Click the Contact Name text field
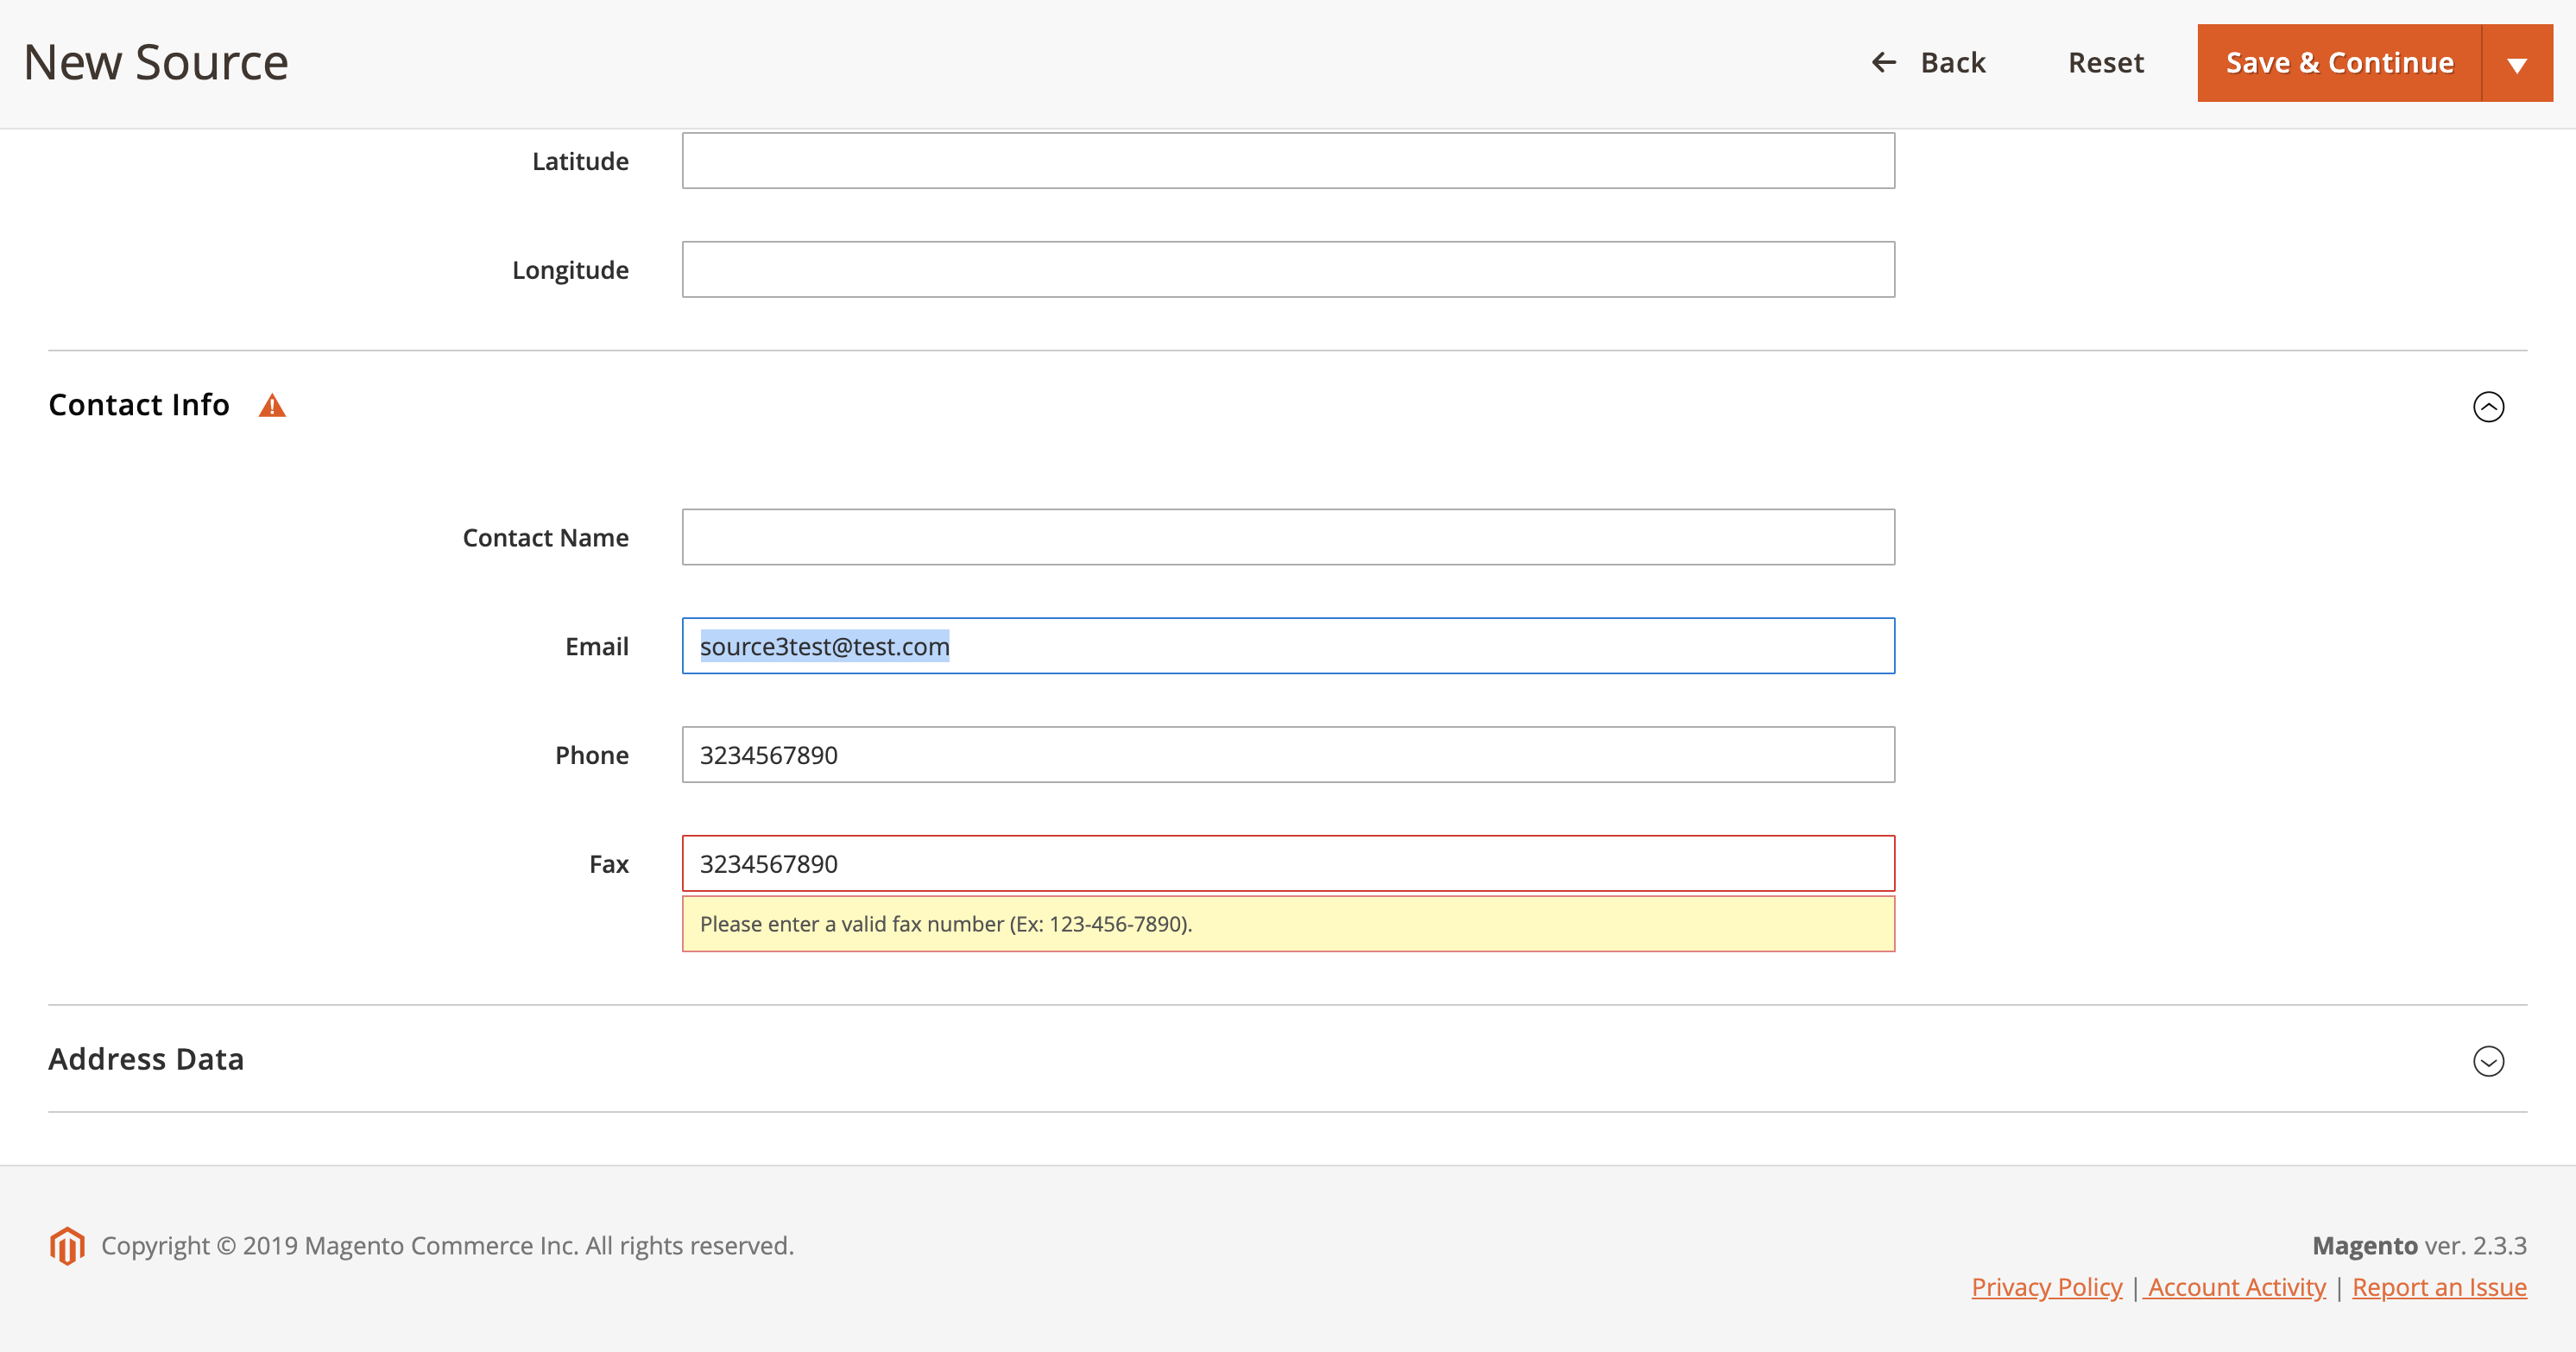 (1288, 537)
